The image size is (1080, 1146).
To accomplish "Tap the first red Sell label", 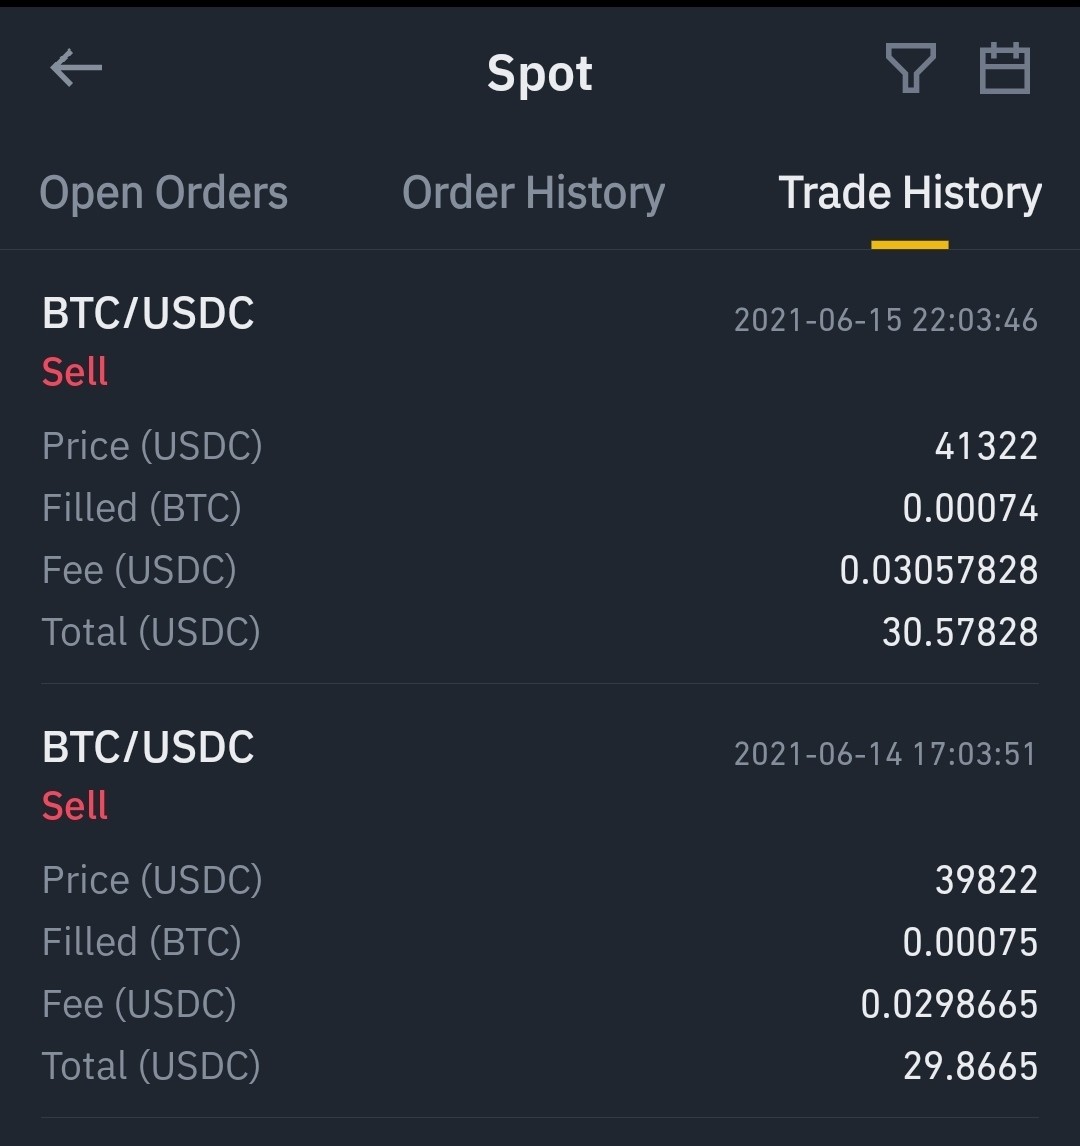I will (75, 371).
